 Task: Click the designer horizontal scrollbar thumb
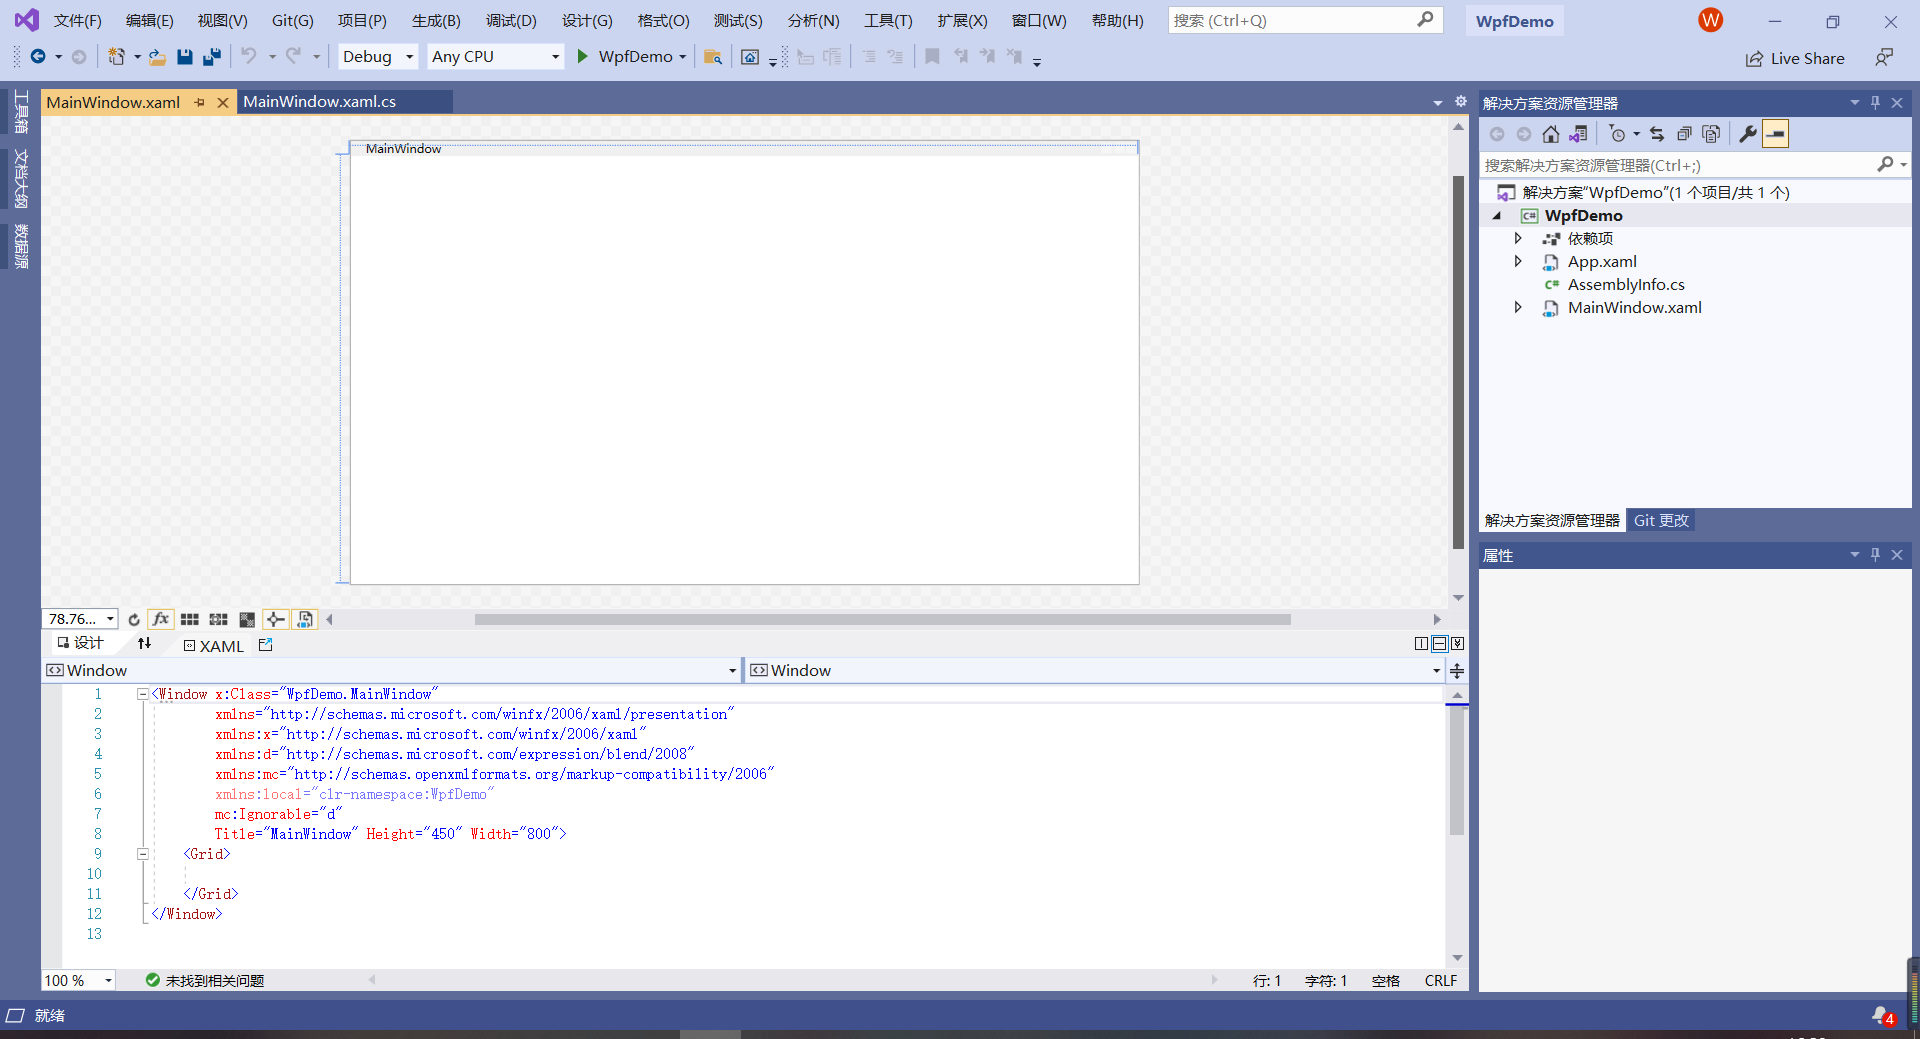click(882, 619)
